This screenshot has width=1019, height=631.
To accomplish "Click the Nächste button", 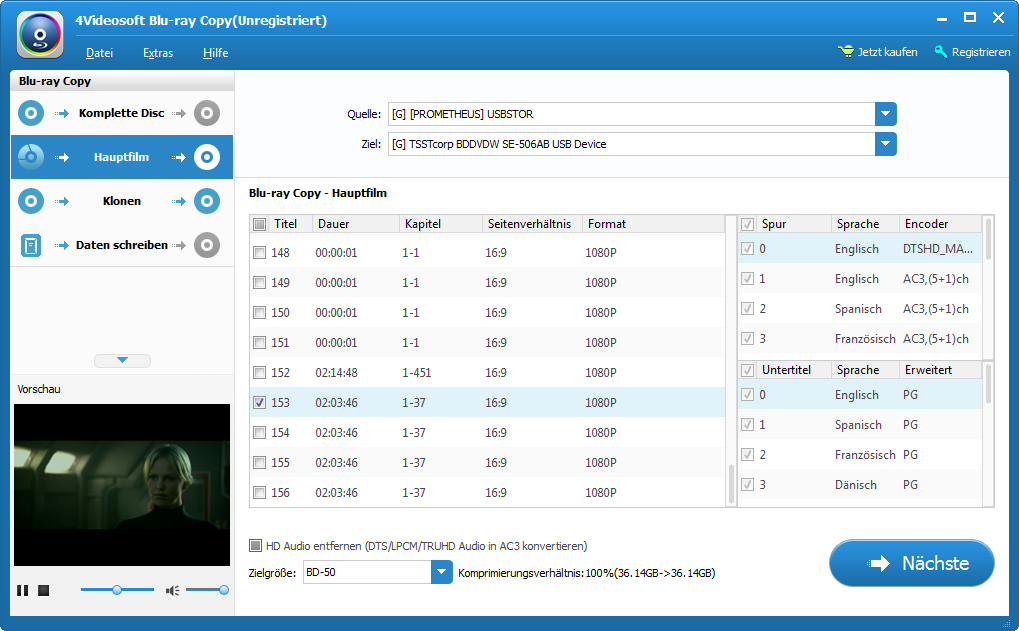I will [911, 563].
